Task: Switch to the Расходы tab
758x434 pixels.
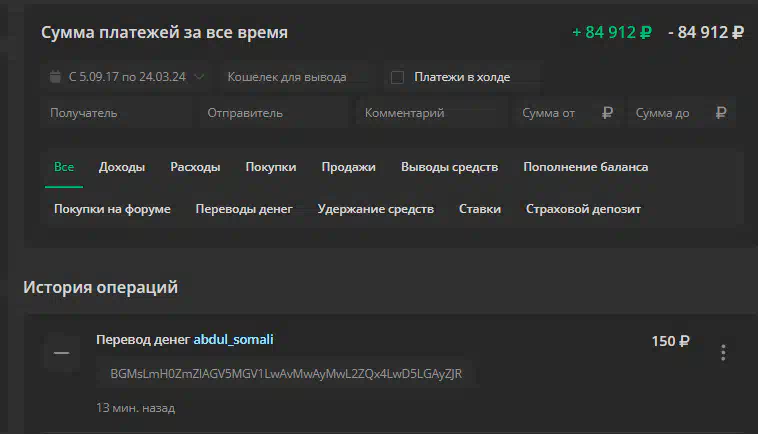Action: [195, 167]
